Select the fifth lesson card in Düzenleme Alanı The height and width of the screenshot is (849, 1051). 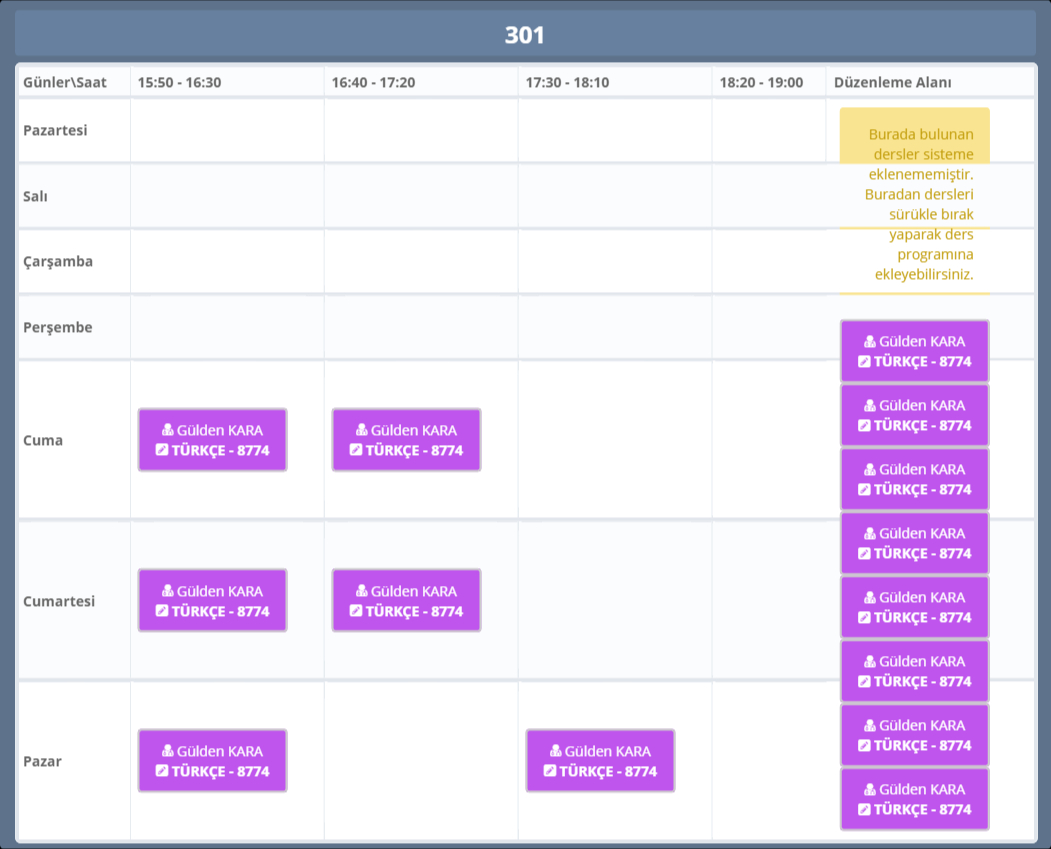coord(914,607)
